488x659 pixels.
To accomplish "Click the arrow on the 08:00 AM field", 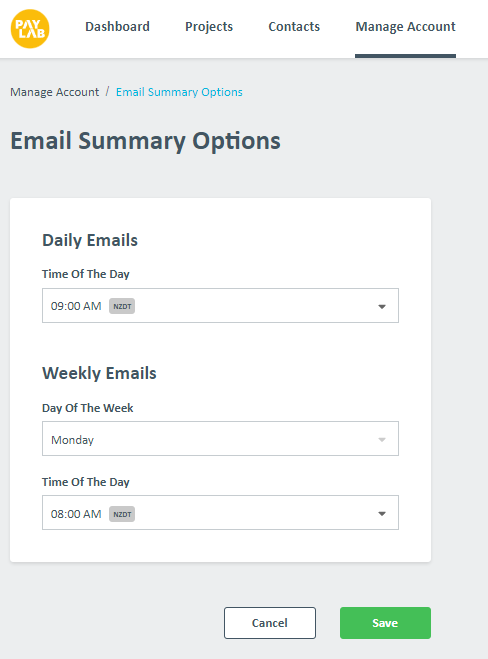I will click(382, 514).
